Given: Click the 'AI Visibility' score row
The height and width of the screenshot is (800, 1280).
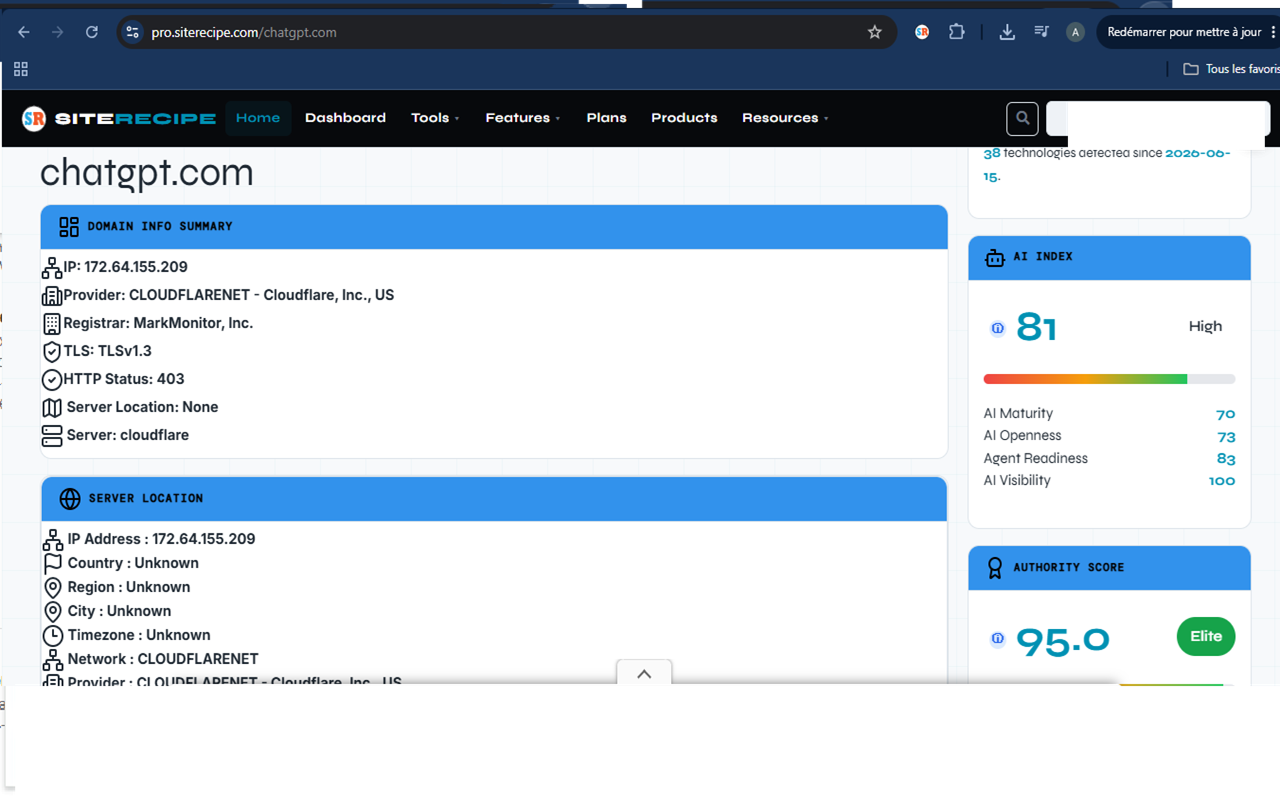Looking at the screenshot, I should pos(1109,481).
